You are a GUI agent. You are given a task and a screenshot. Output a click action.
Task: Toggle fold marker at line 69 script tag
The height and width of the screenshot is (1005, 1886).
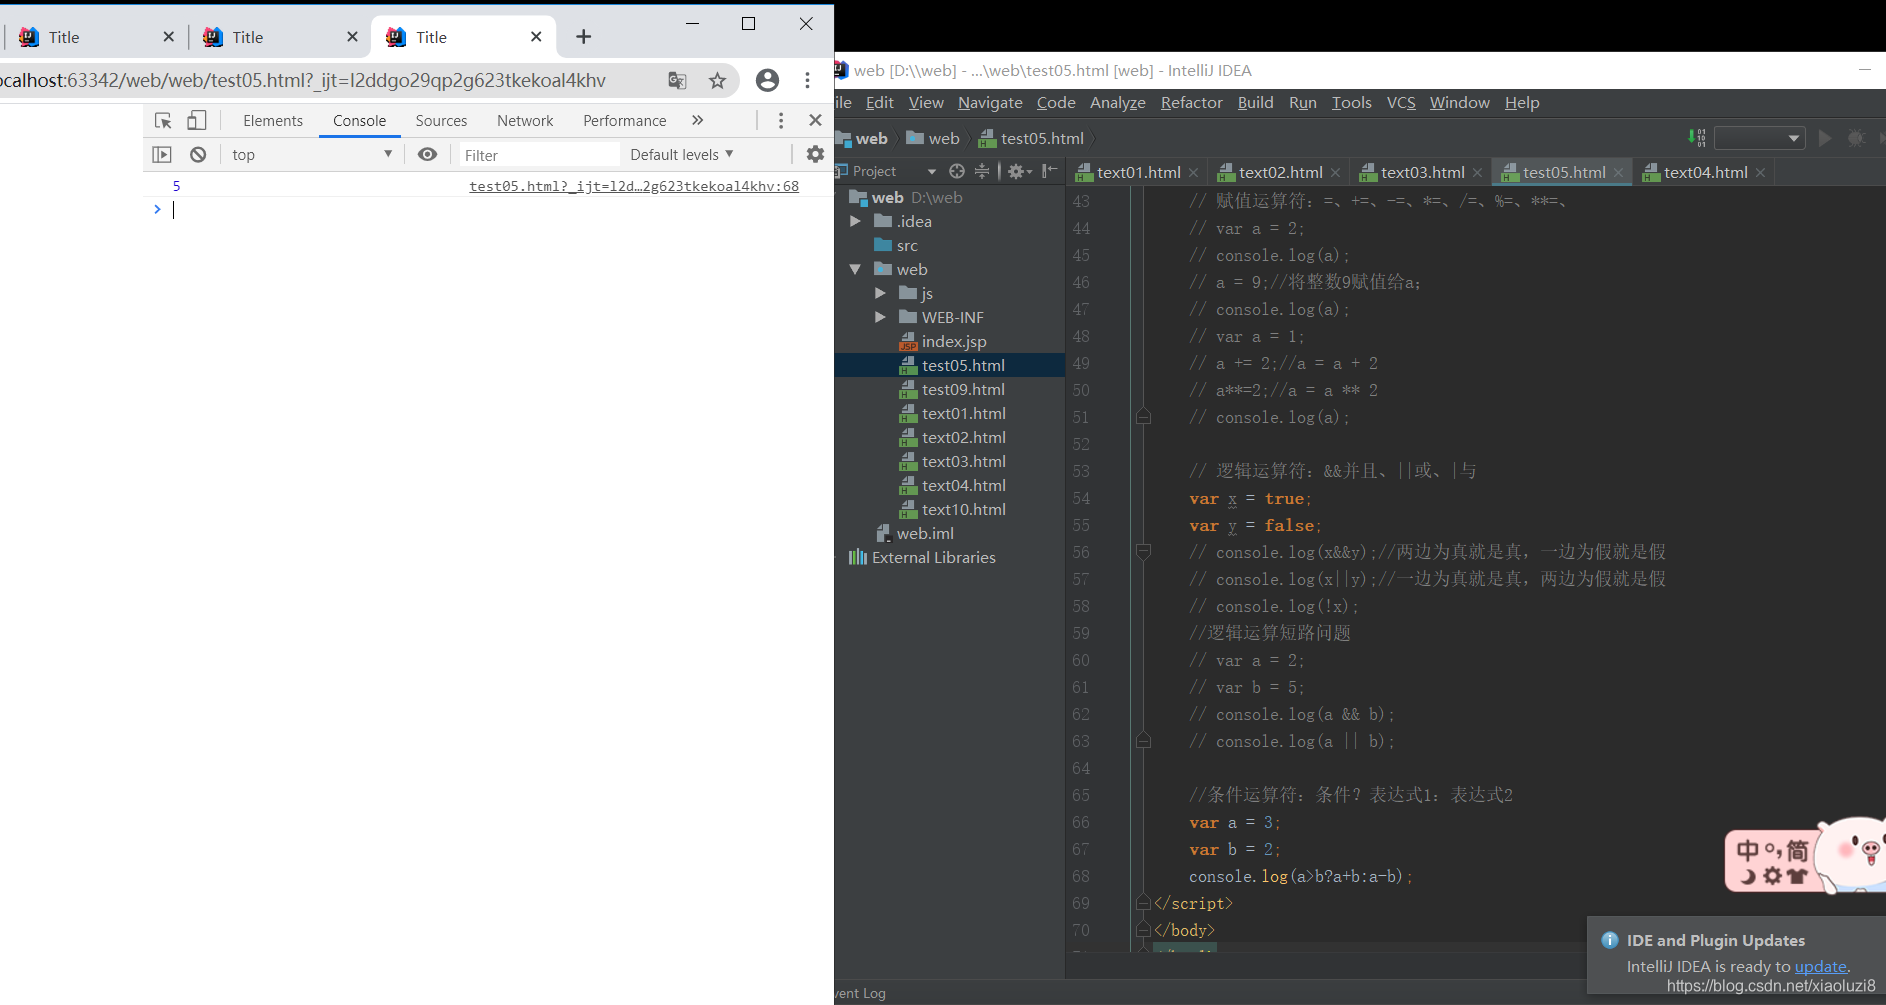(1143, 902)
